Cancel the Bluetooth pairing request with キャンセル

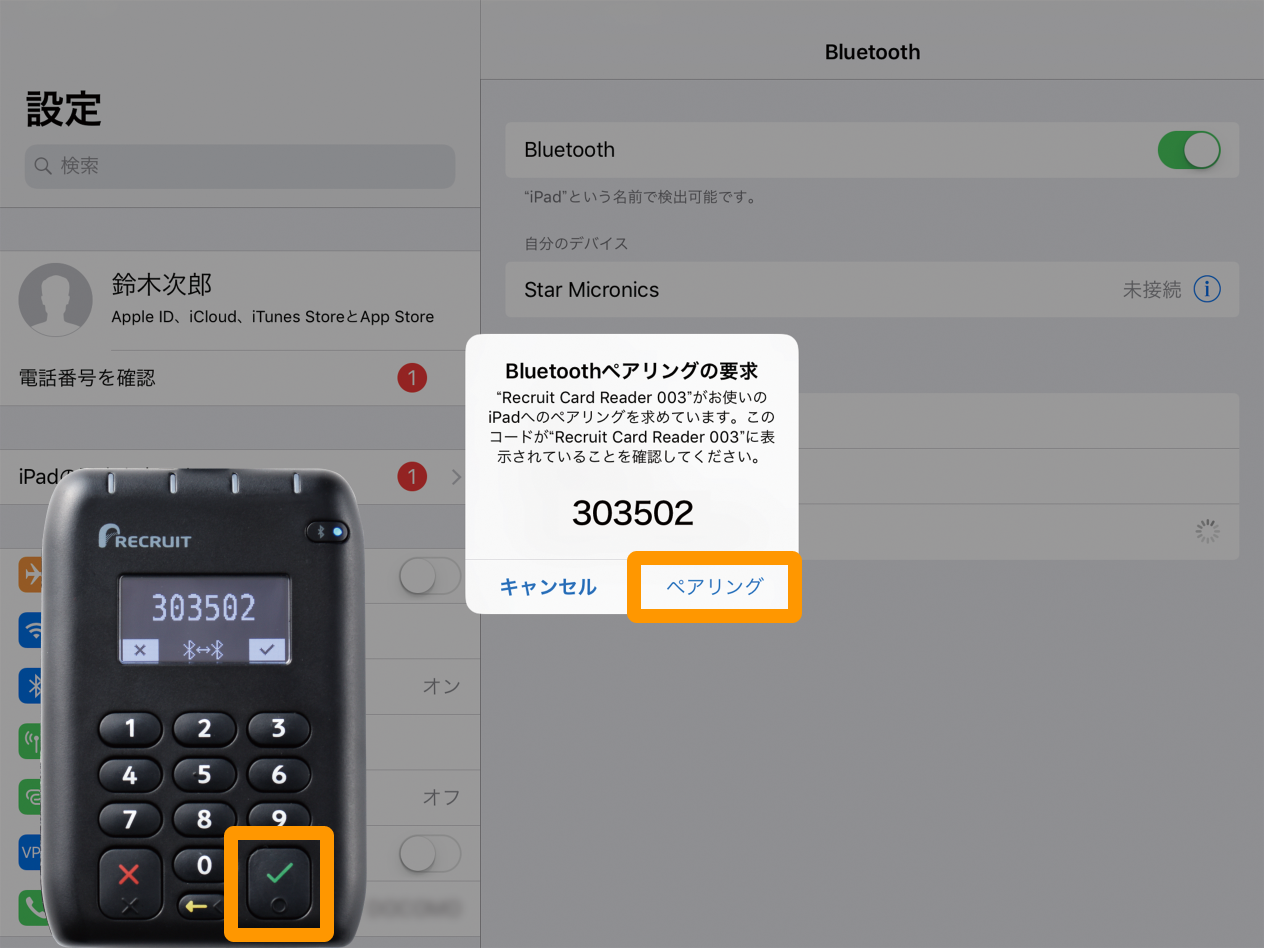click(548, 588)
